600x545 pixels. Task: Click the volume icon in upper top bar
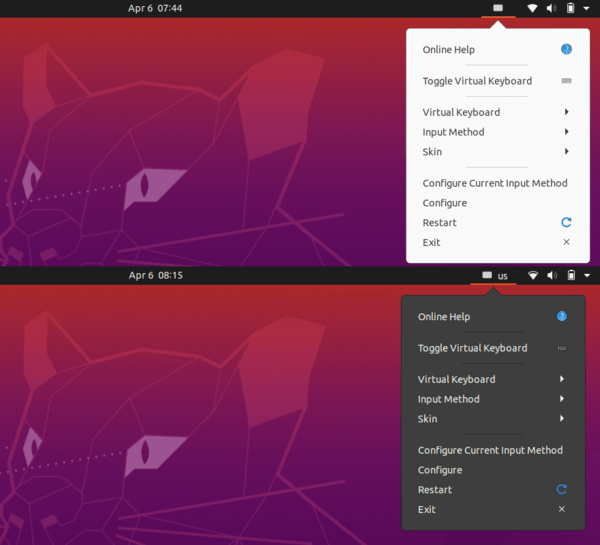[551, 8]
